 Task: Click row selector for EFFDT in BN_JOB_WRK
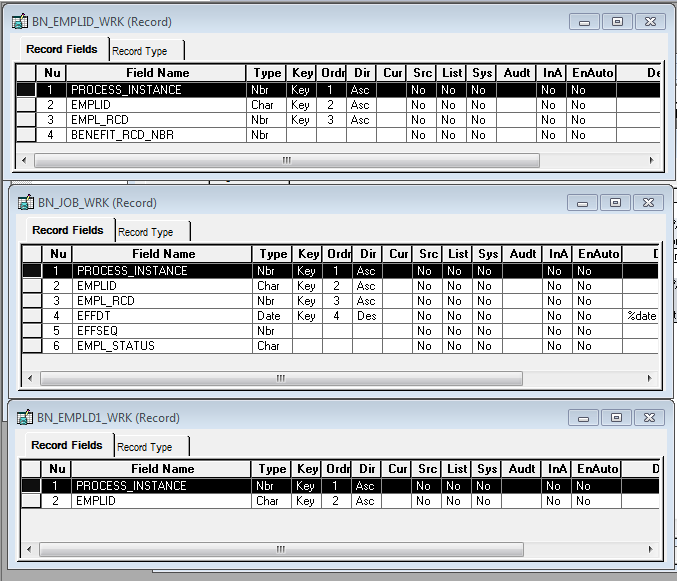click(x=32, y=316)
